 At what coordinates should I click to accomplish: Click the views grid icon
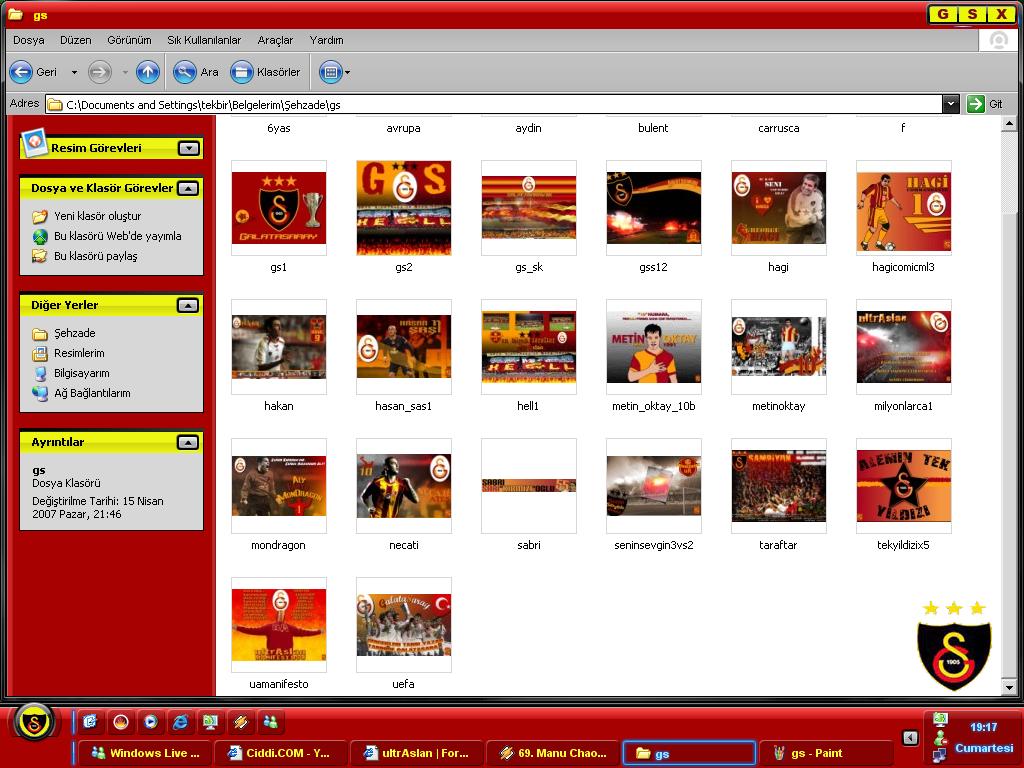(330, 72)
